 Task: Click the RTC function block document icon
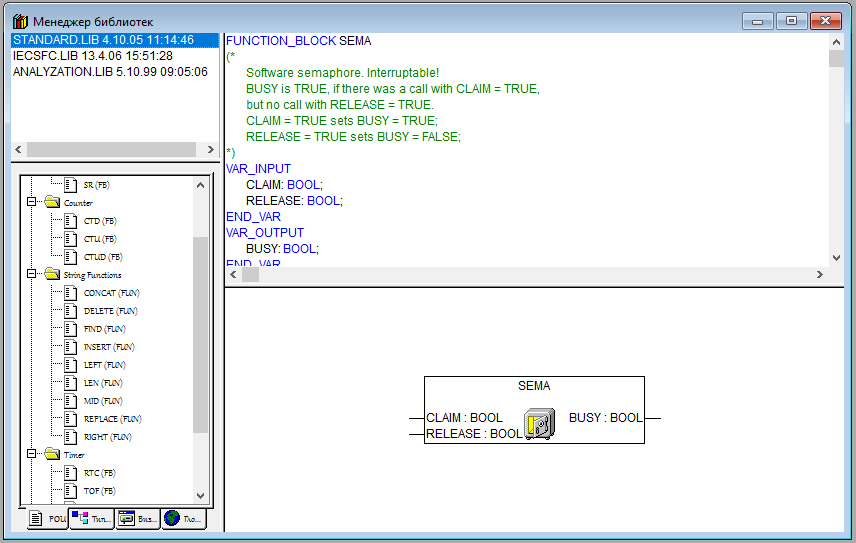coord(70,473)
